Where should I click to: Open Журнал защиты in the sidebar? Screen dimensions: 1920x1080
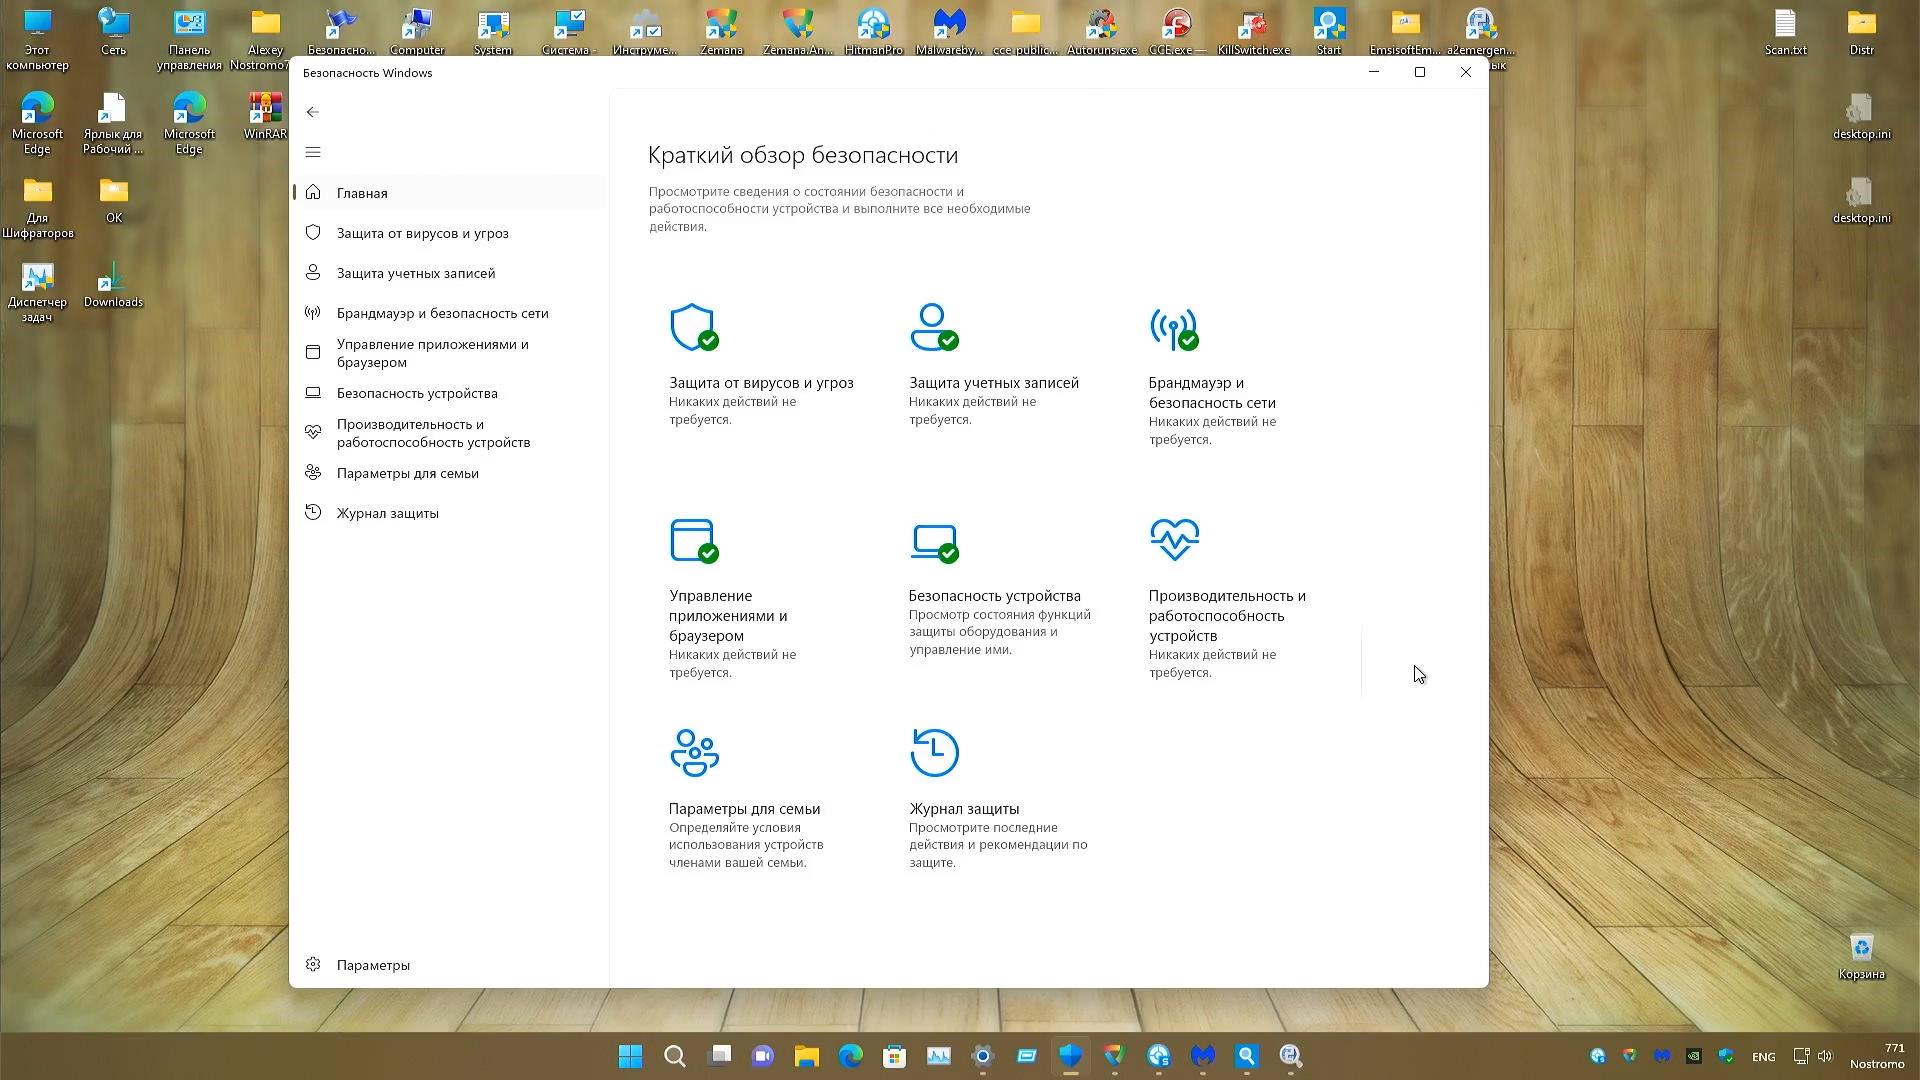tap(387, 513)
